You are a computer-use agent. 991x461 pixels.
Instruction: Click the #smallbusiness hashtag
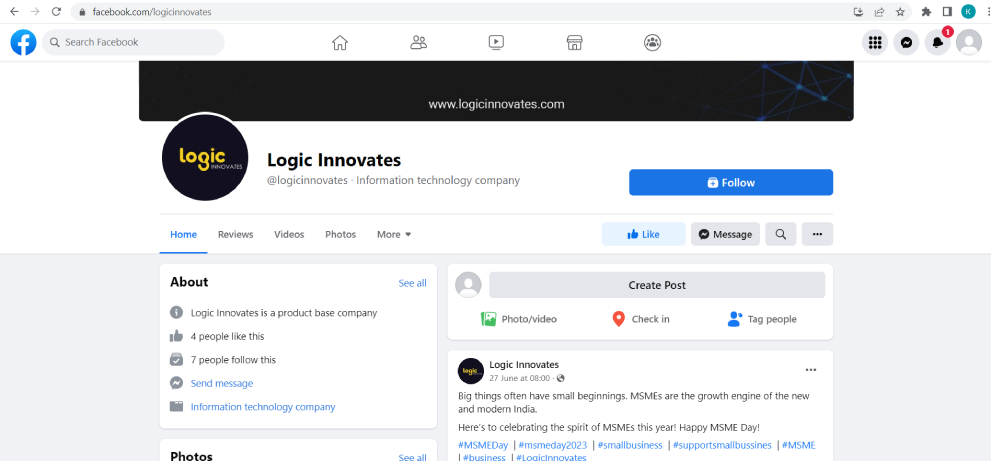tap(629, 445)
